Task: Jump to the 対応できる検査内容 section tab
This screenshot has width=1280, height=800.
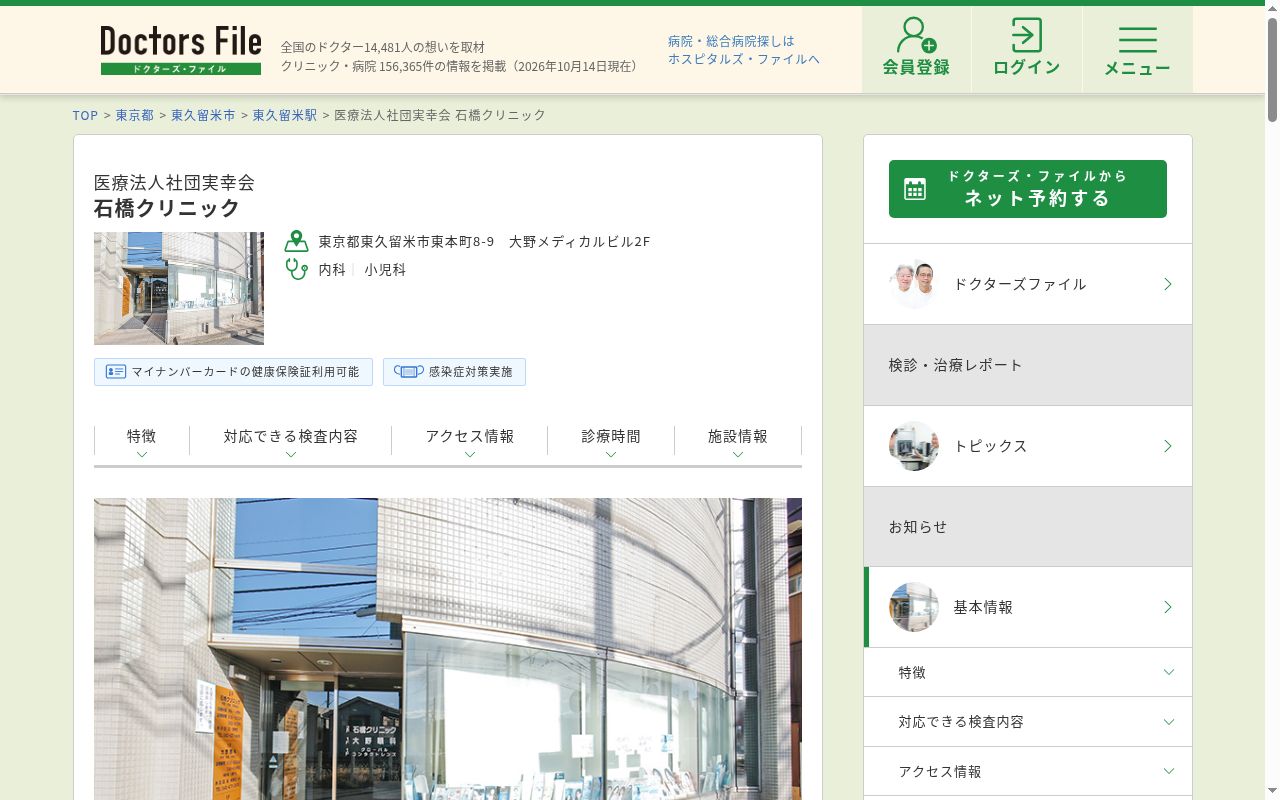Action: point(291,441)
